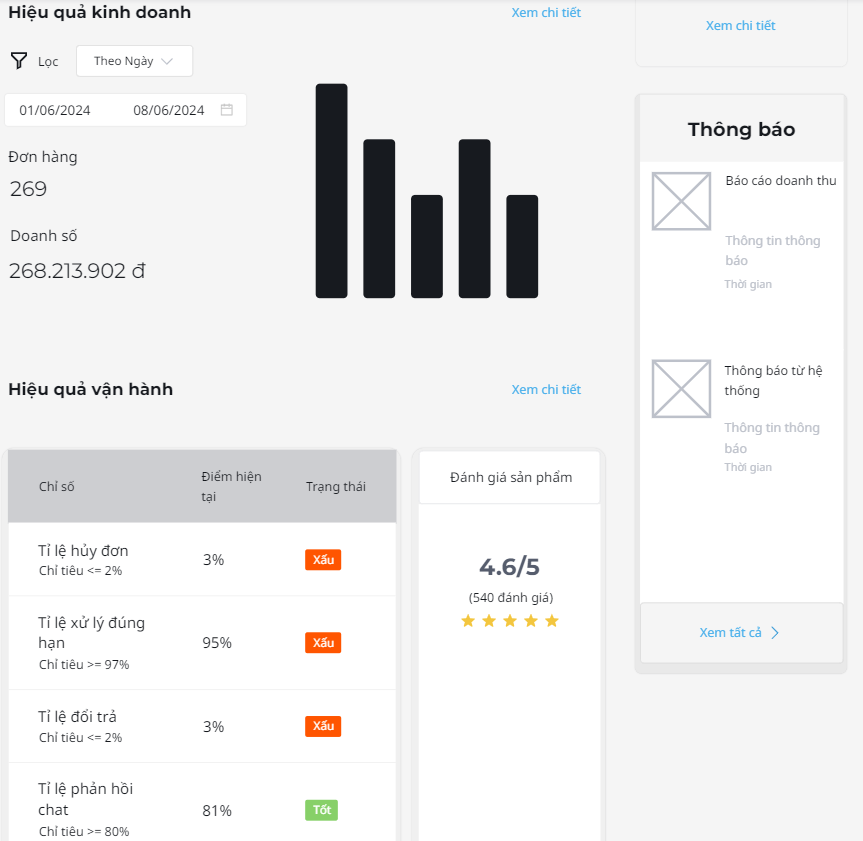The height and width of the screenshot is (841, 863).
Task: Click the Lọc filter label
Action: click(x=48, y=62)
